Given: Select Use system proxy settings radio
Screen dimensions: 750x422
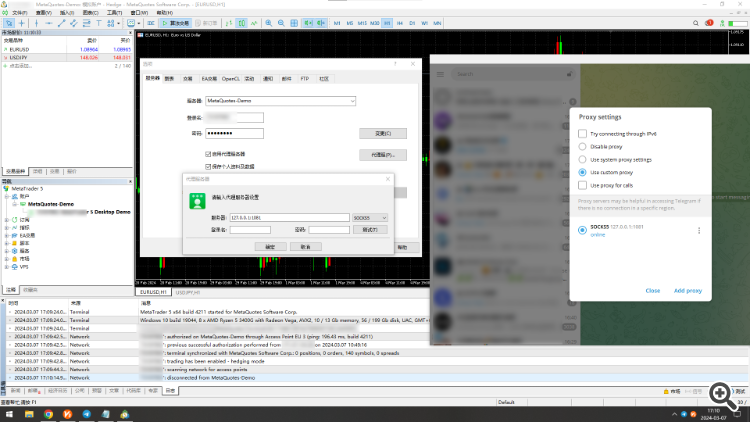Looking at the screenshot, I should click(x=582, y=159).
